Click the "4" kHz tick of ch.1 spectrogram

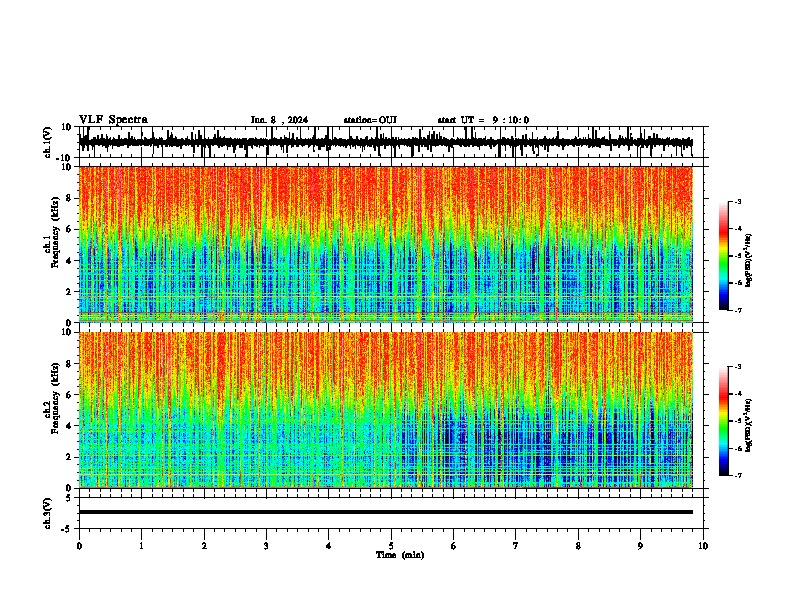pos(69,261)
